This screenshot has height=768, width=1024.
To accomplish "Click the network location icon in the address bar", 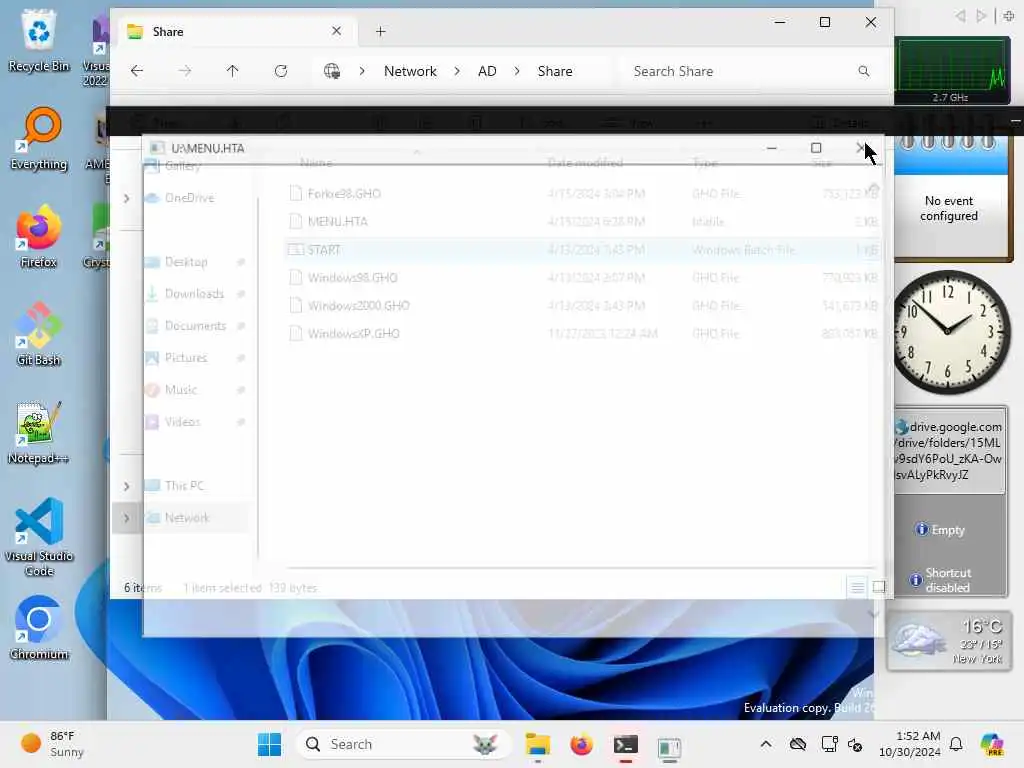I will coord(332,71).
